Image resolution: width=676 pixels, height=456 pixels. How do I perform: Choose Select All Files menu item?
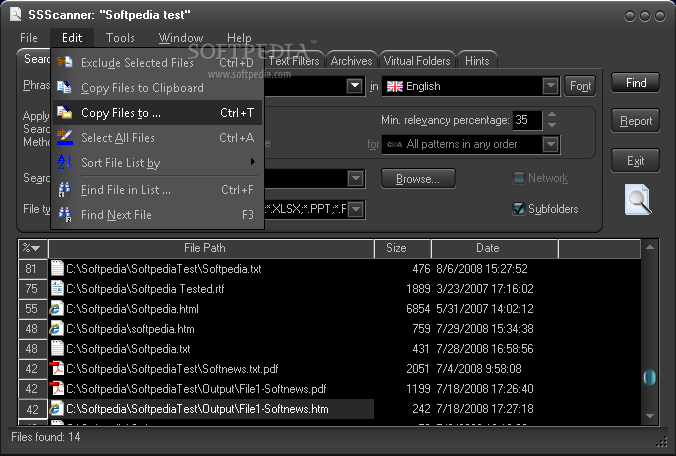pyautogui.click(x=157, y=137)
